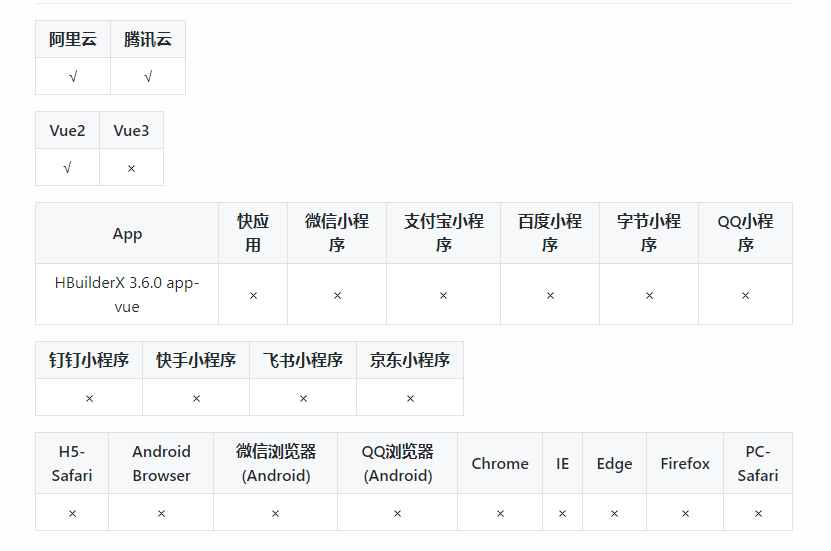The height and width of the screenshot is (551, 831).
Task: Click the Firefox column header
Action: 685,464
